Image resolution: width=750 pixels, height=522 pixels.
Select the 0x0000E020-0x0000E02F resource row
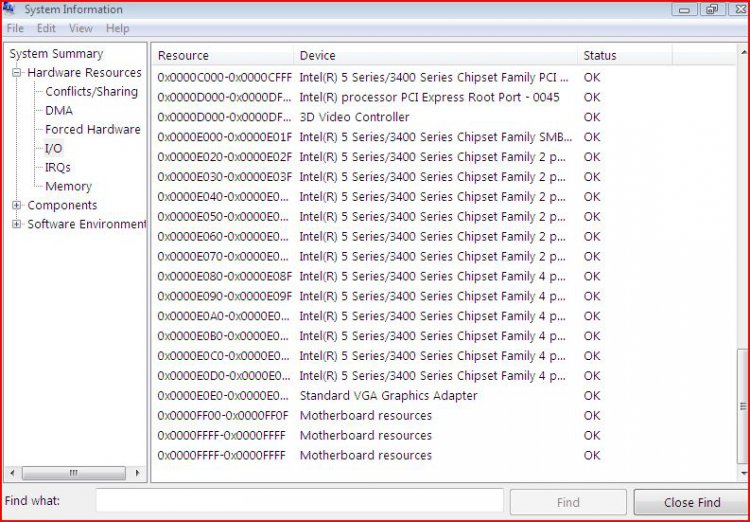[445, 157]
